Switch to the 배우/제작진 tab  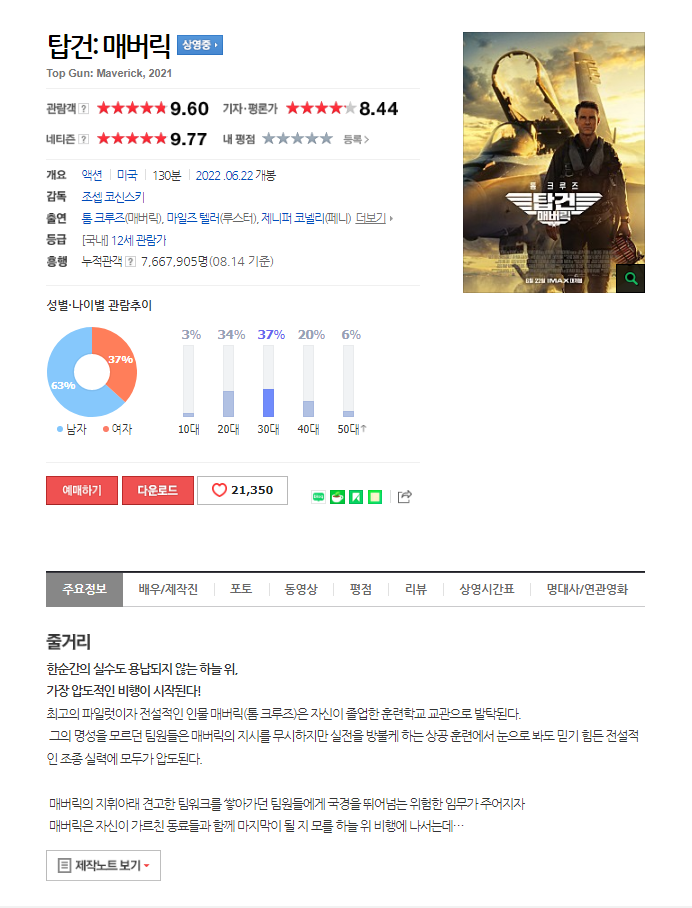(168, 589)
